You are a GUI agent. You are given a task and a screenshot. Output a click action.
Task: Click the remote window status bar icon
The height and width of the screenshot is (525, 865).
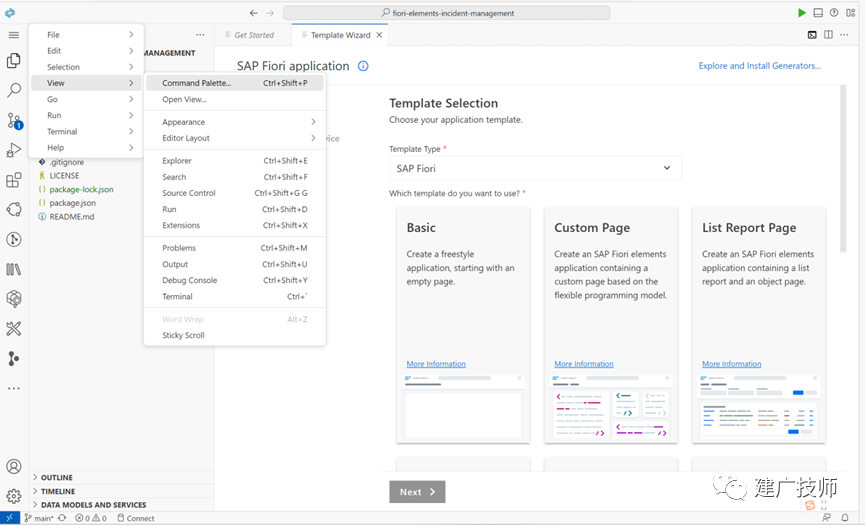pyautogui.click(x=10, y=518)
